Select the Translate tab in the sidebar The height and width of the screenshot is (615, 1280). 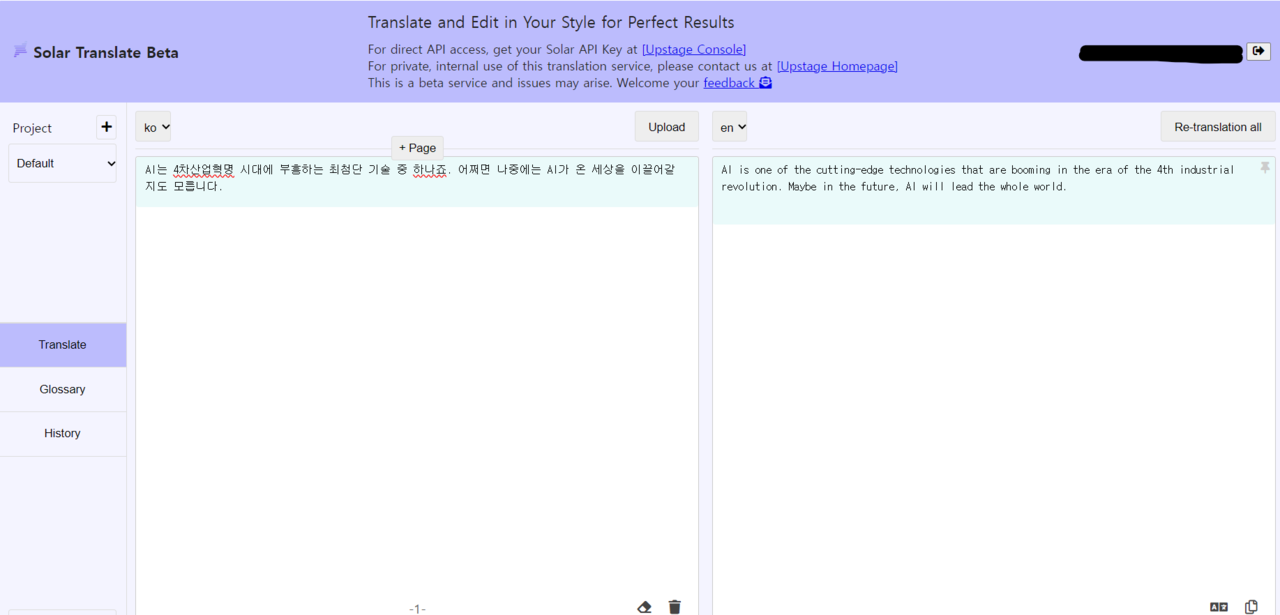coord(62,345)
